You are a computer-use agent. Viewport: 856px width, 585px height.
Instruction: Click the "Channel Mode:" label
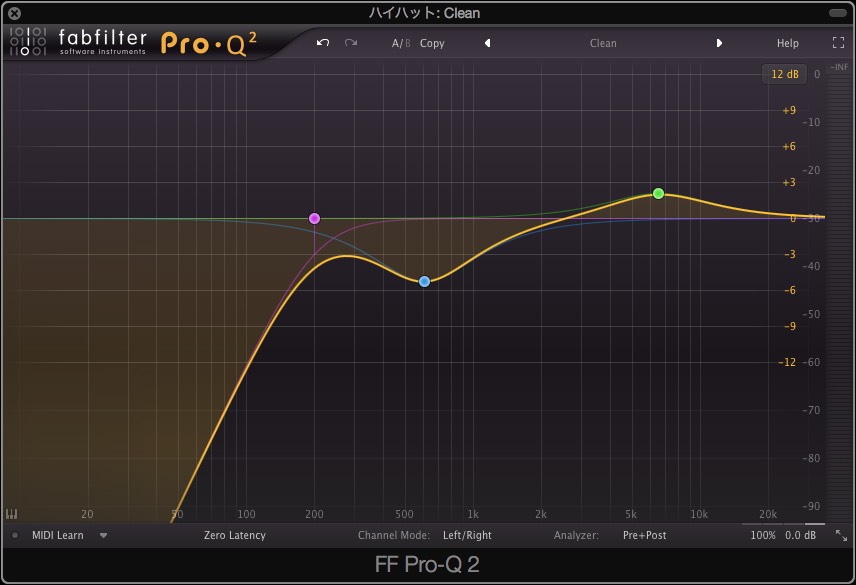(394, 535)
